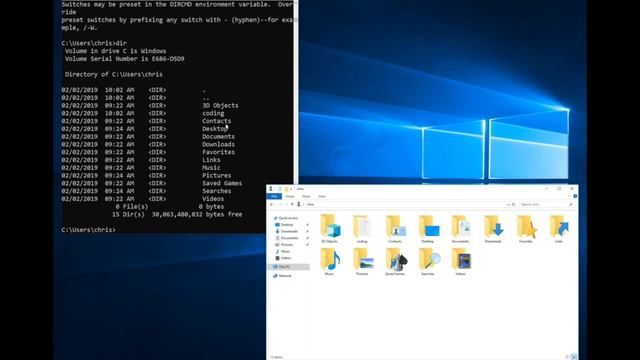Screen dimensions: 640x360
Task: Click "15 Dir(s)" summary line in the terminal
Action: (177, 214)
